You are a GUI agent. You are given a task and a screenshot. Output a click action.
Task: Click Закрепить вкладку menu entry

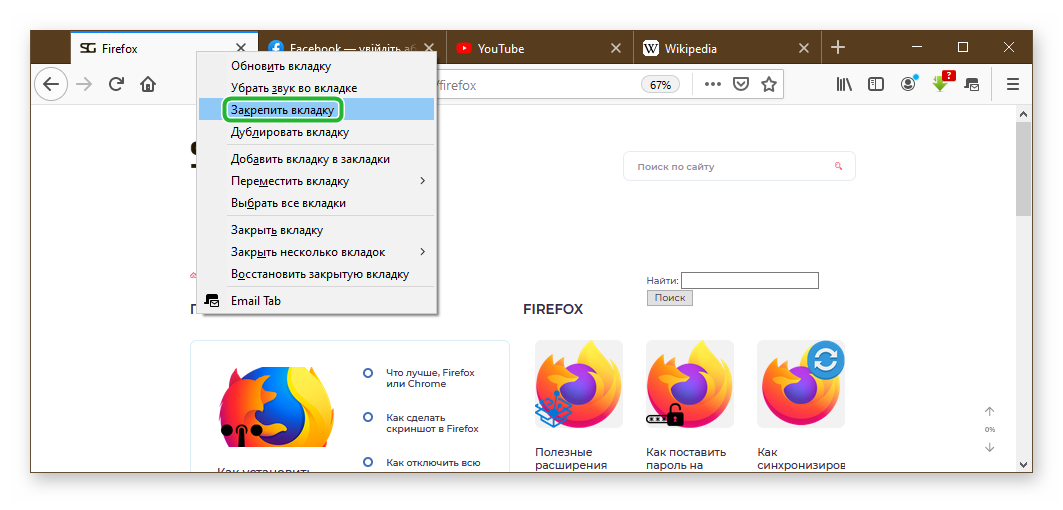pos(317,109)
